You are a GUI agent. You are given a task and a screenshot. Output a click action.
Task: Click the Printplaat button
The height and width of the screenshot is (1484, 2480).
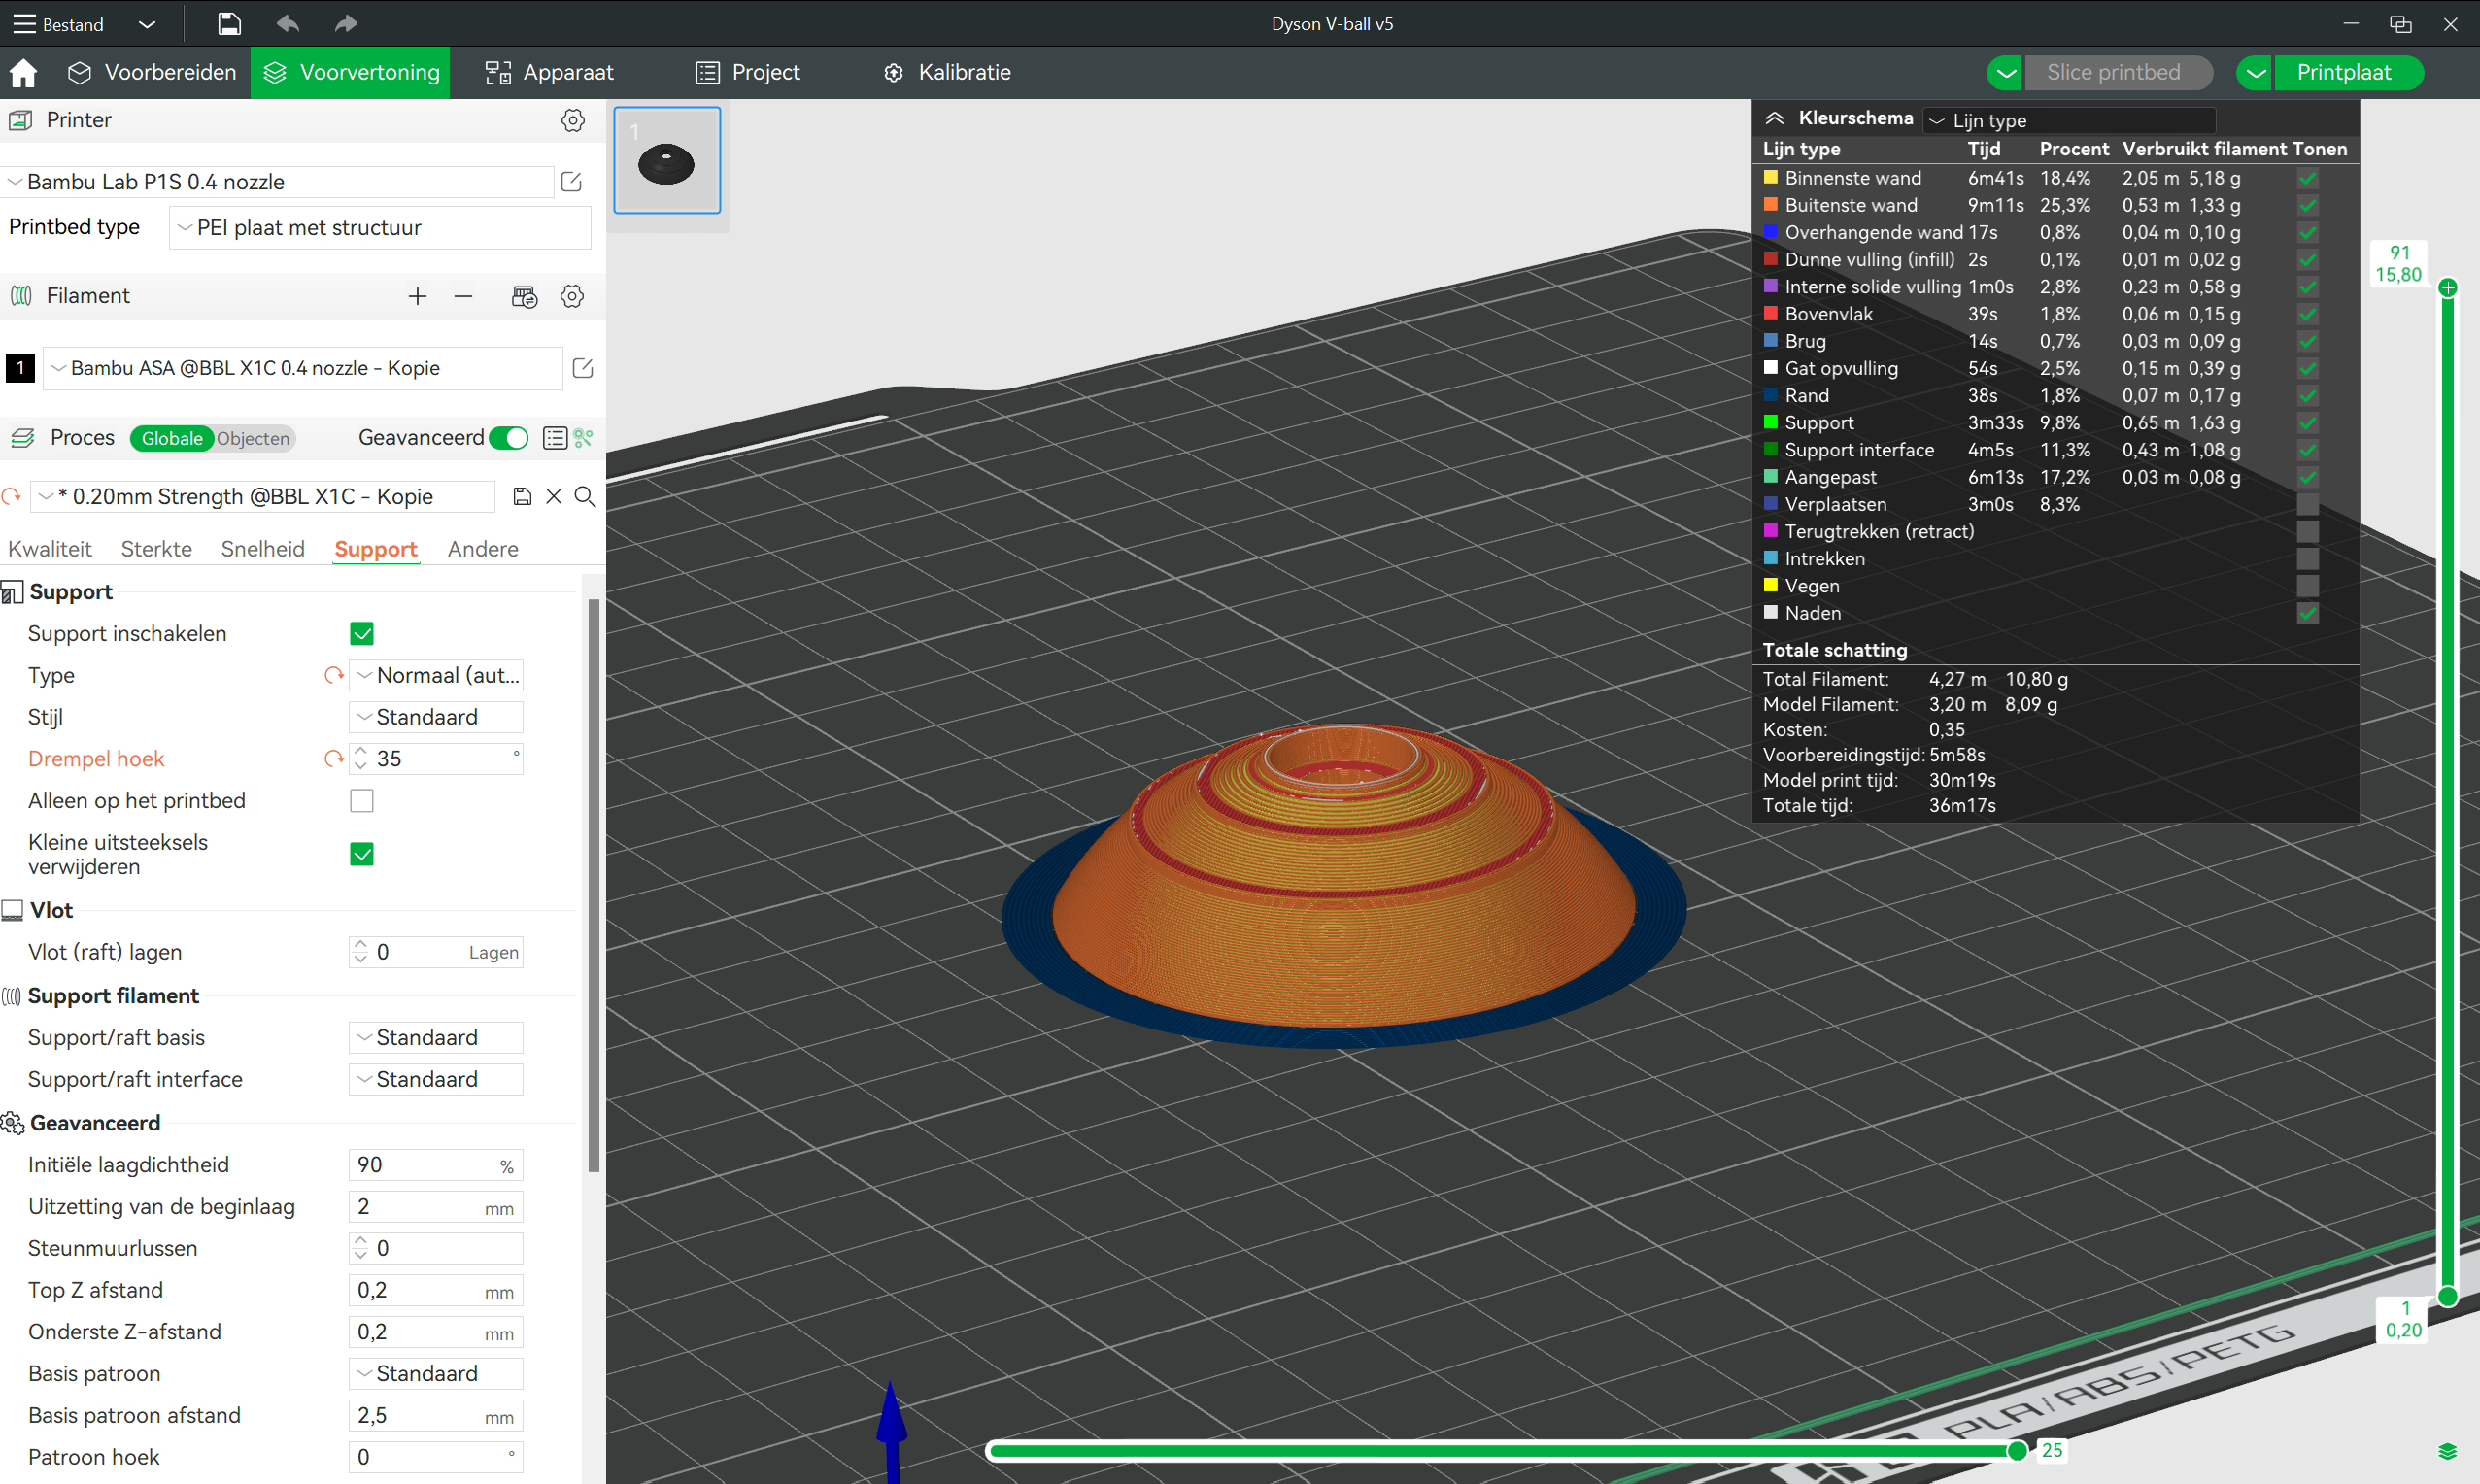pyautogui.click(x=2343, y=72)
